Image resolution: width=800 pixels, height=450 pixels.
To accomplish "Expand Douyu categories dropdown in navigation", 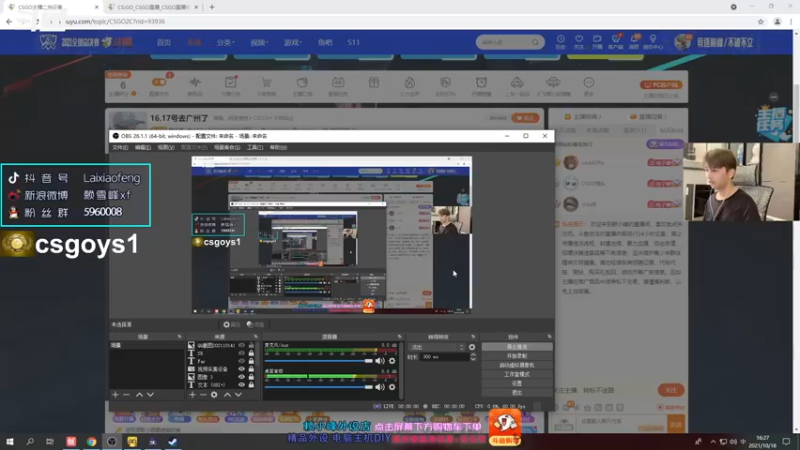I will 226,42.
